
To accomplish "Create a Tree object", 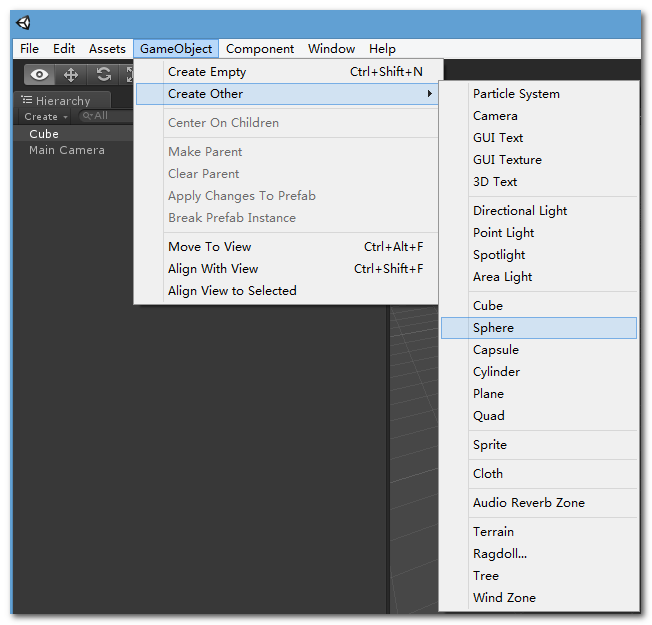I will [x=539, y=576].
